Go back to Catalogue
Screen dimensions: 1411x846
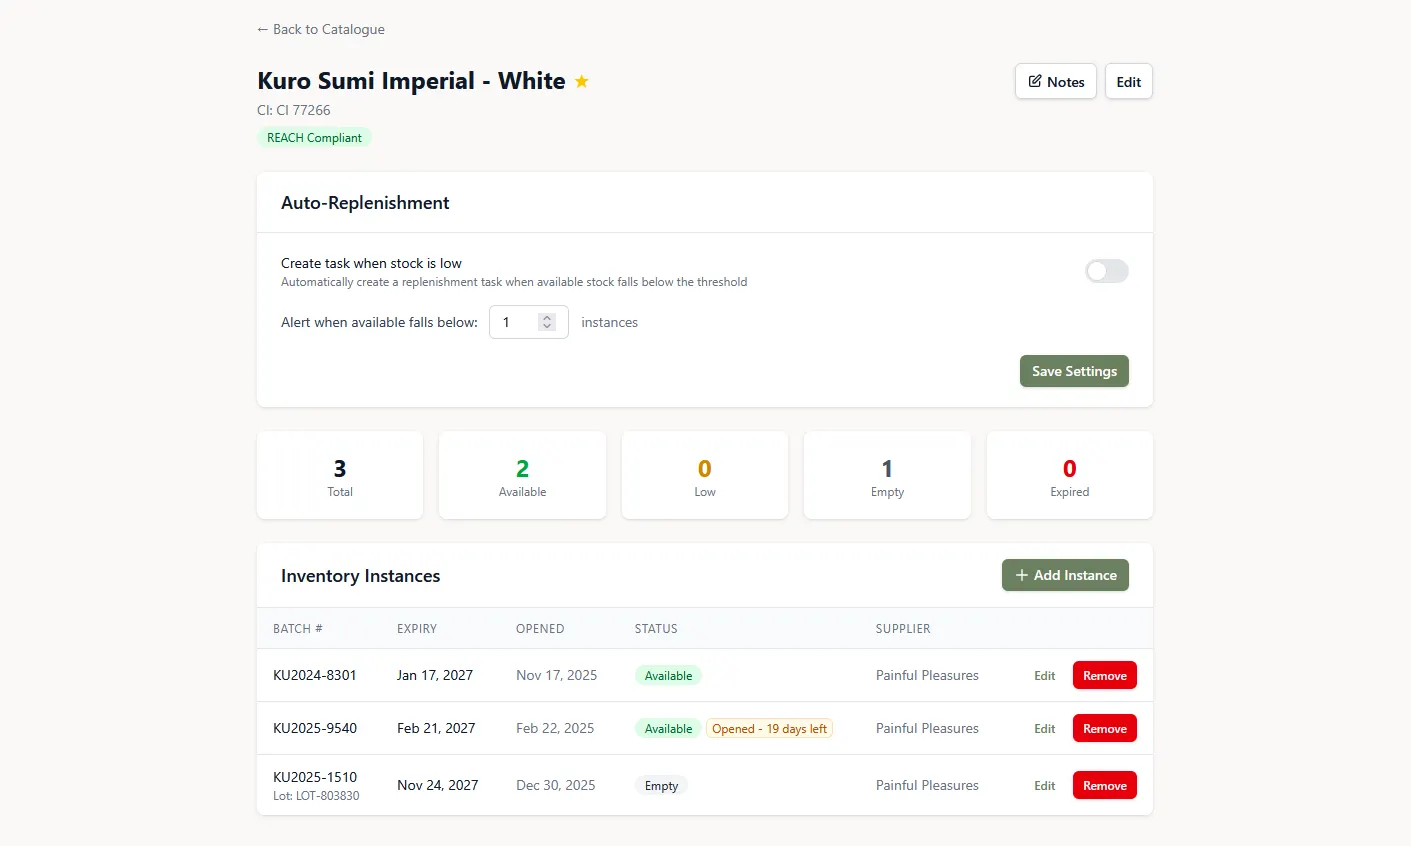(321, 29)
